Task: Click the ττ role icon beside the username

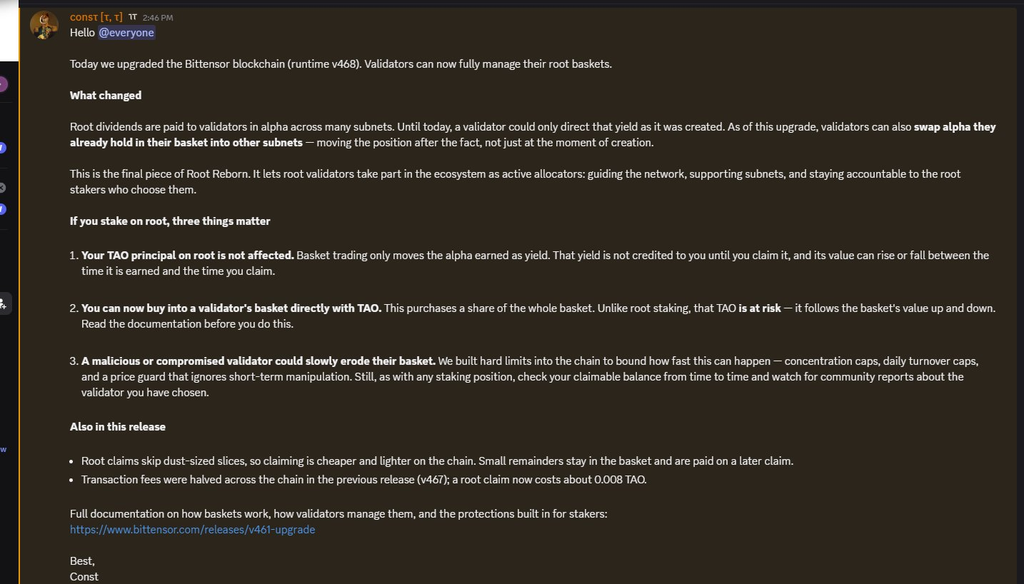Action: 133,17
